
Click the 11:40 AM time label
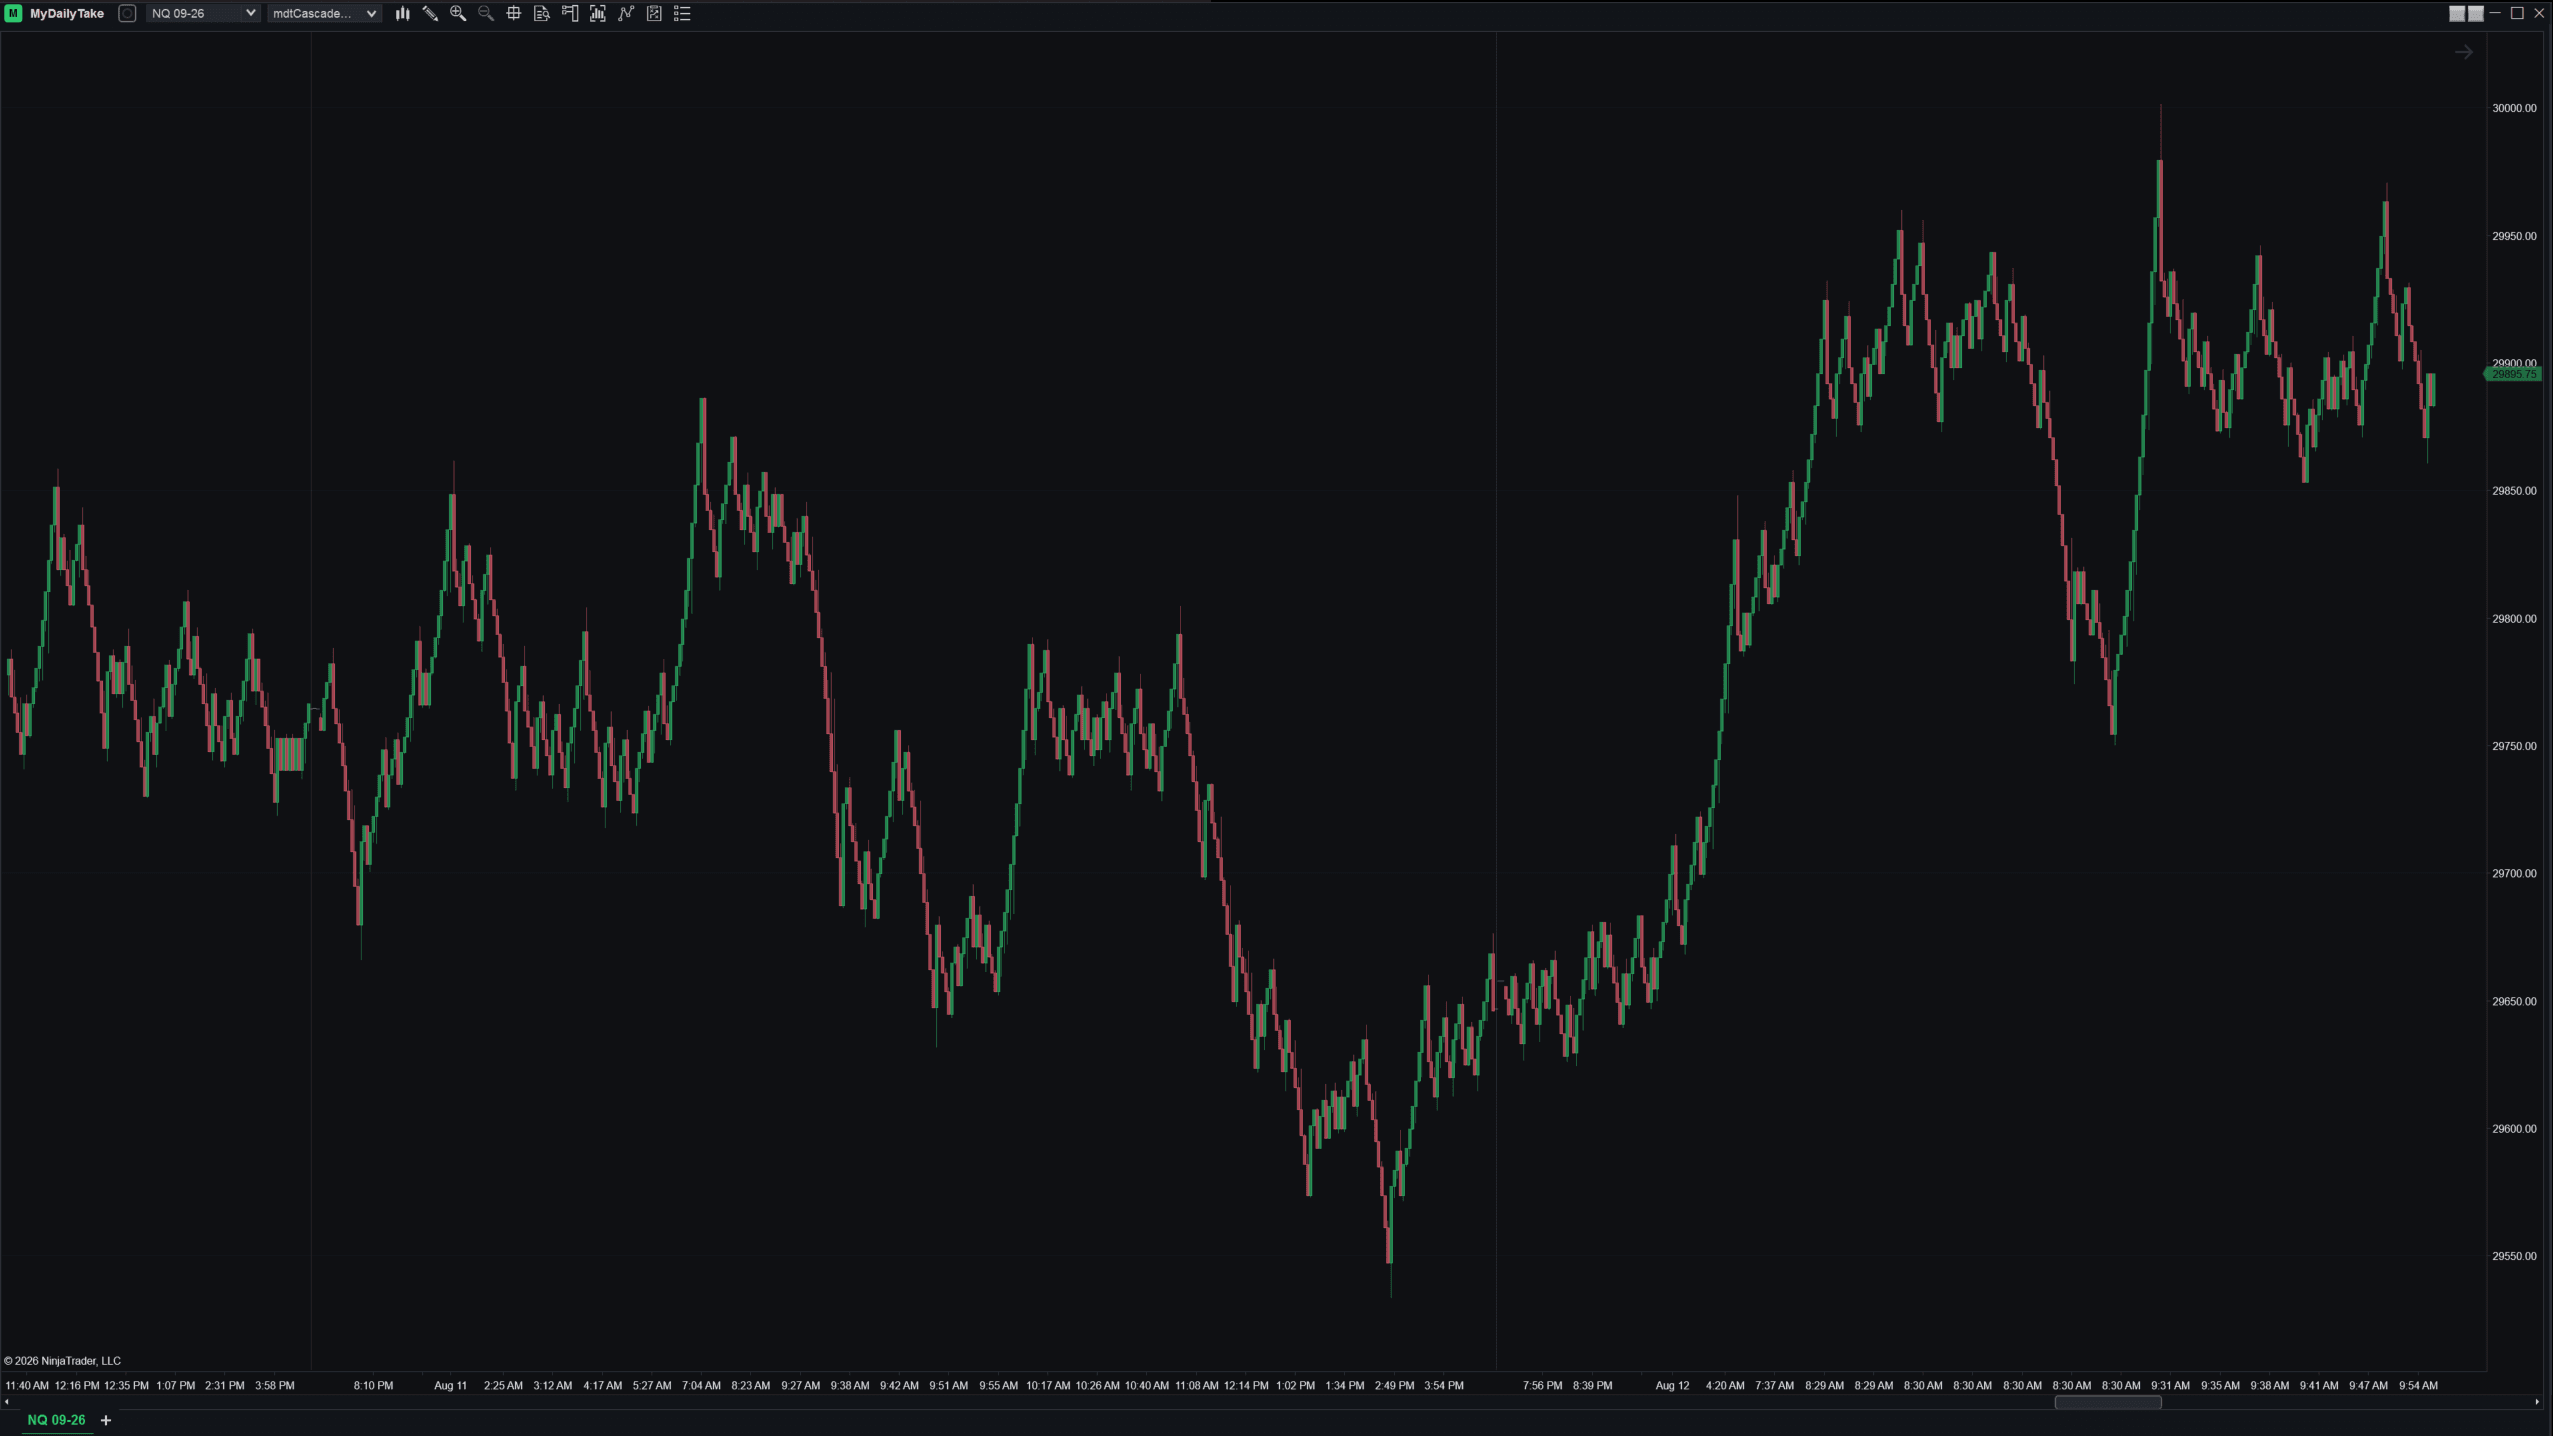coord(27,1386)
